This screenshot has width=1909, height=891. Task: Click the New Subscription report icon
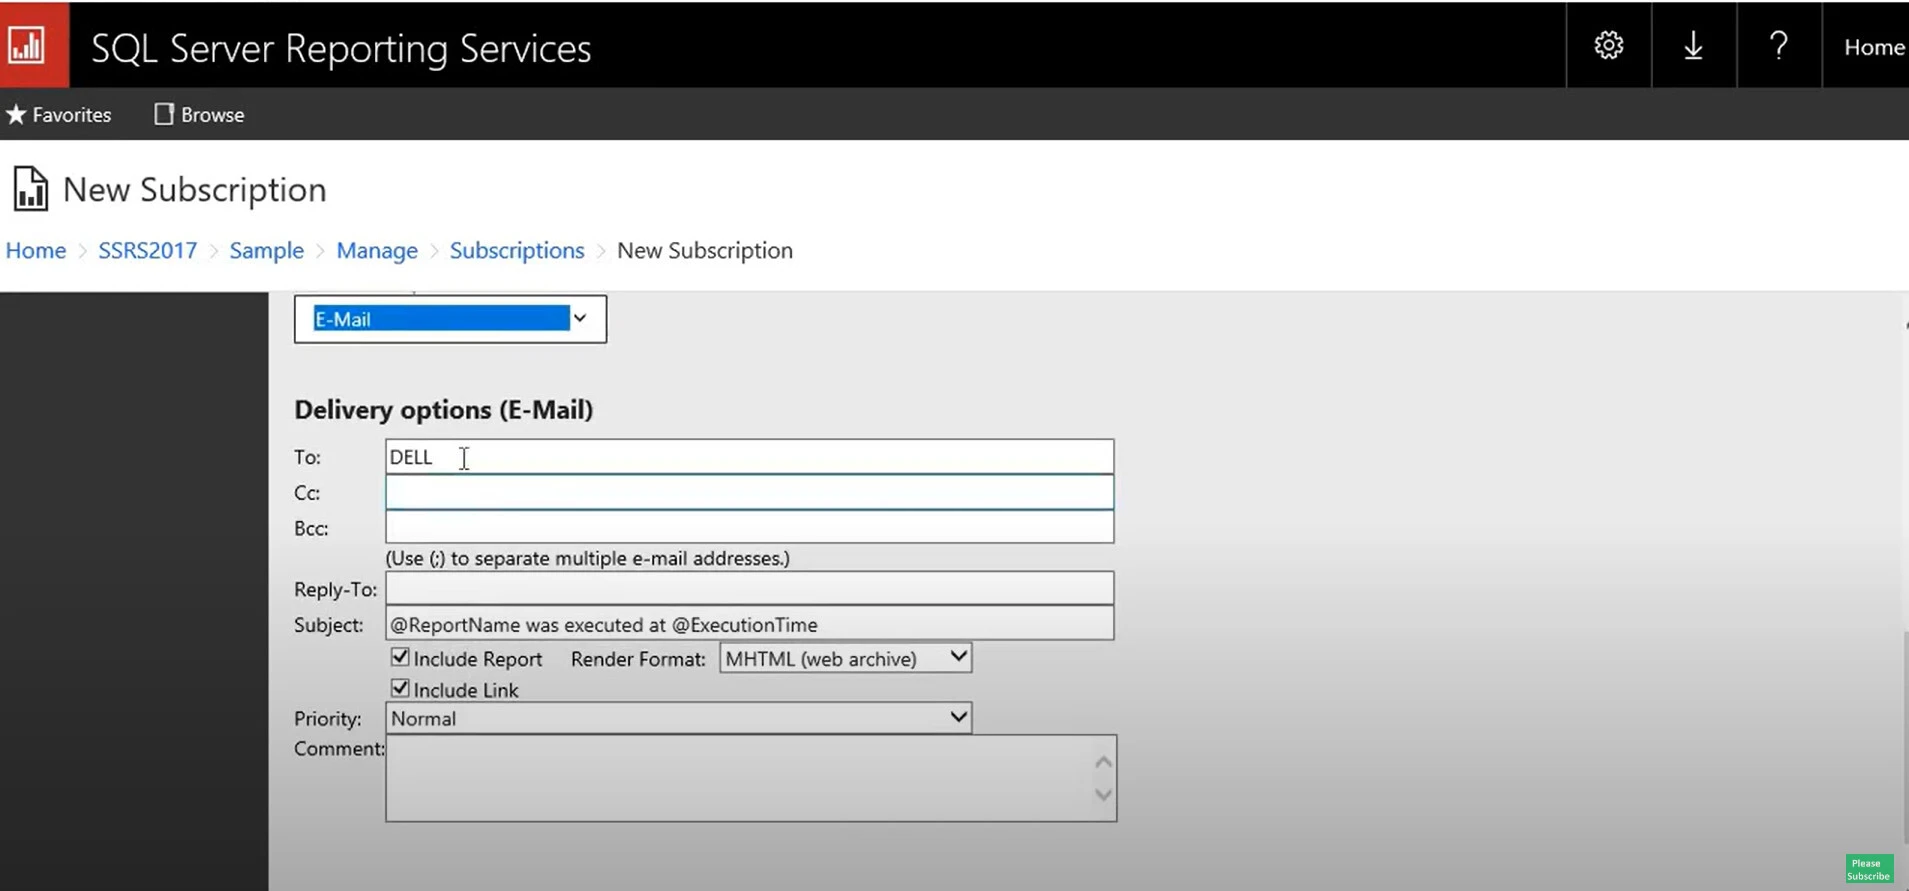[x=30, y=189]
